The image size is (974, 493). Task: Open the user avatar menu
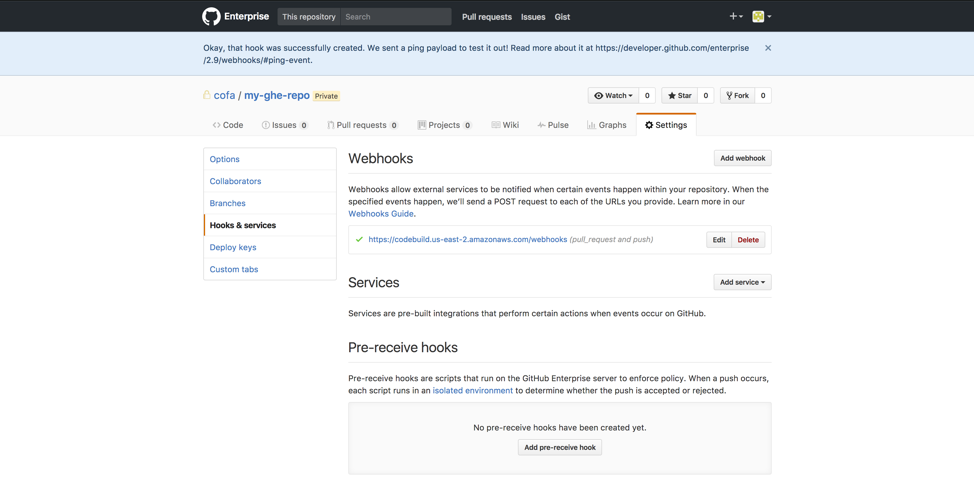pos(762,17)
